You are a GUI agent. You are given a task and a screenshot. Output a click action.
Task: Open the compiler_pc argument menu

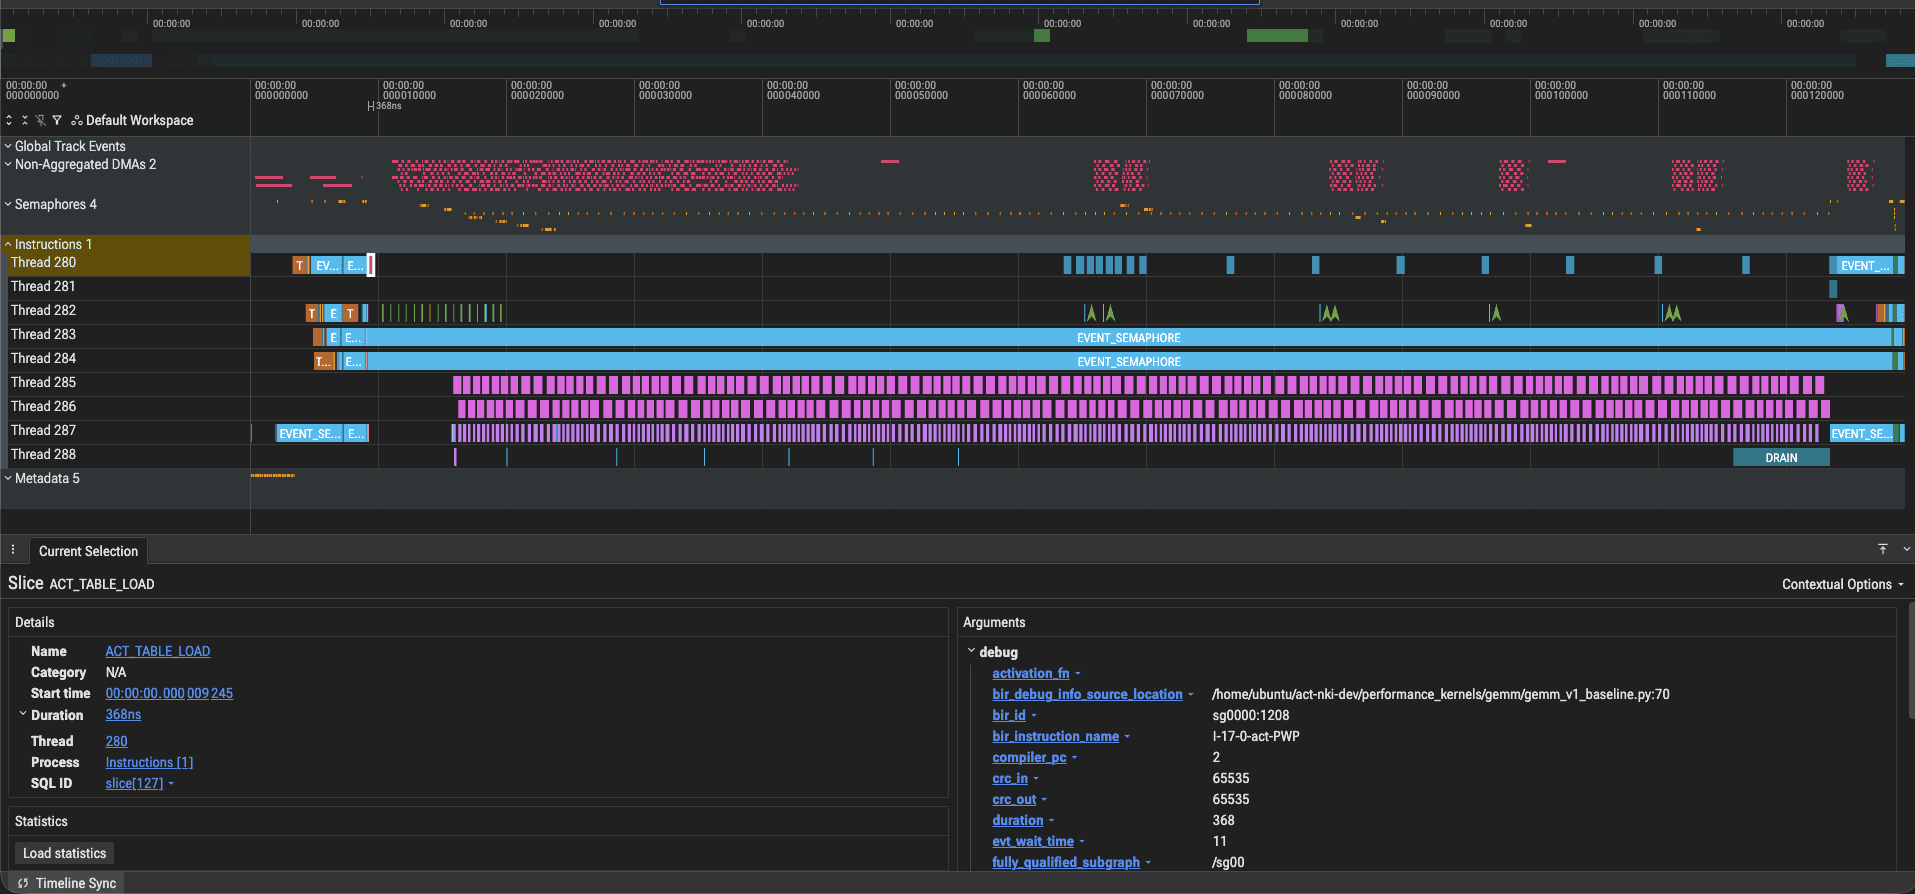(x=1075, y=757)
